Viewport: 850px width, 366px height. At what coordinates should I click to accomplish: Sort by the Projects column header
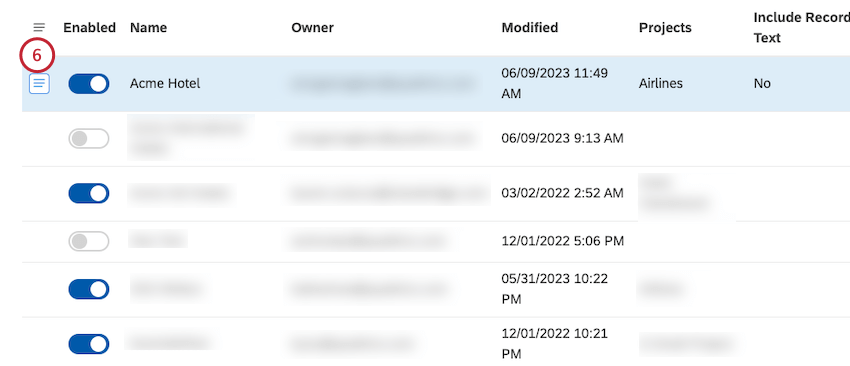point(665,27)
